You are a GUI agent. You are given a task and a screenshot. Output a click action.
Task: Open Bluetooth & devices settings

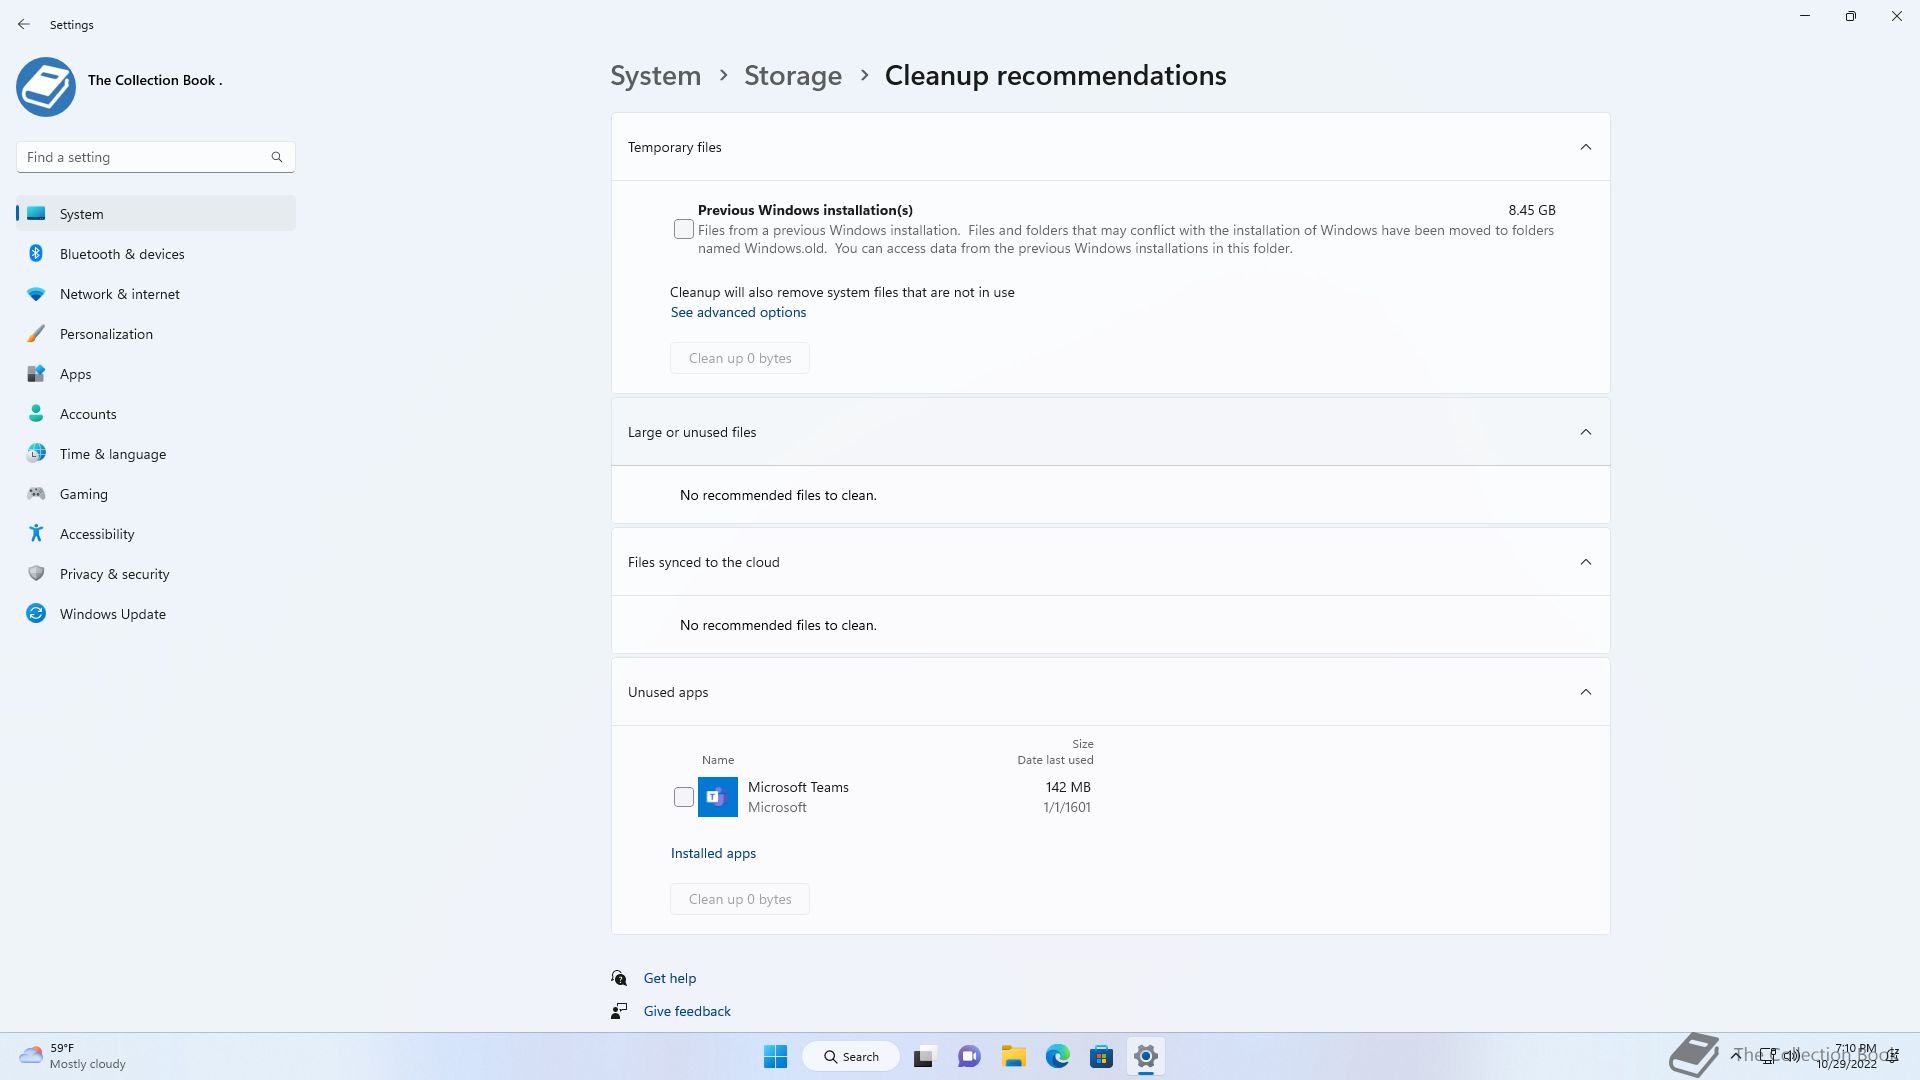(156, 254)
